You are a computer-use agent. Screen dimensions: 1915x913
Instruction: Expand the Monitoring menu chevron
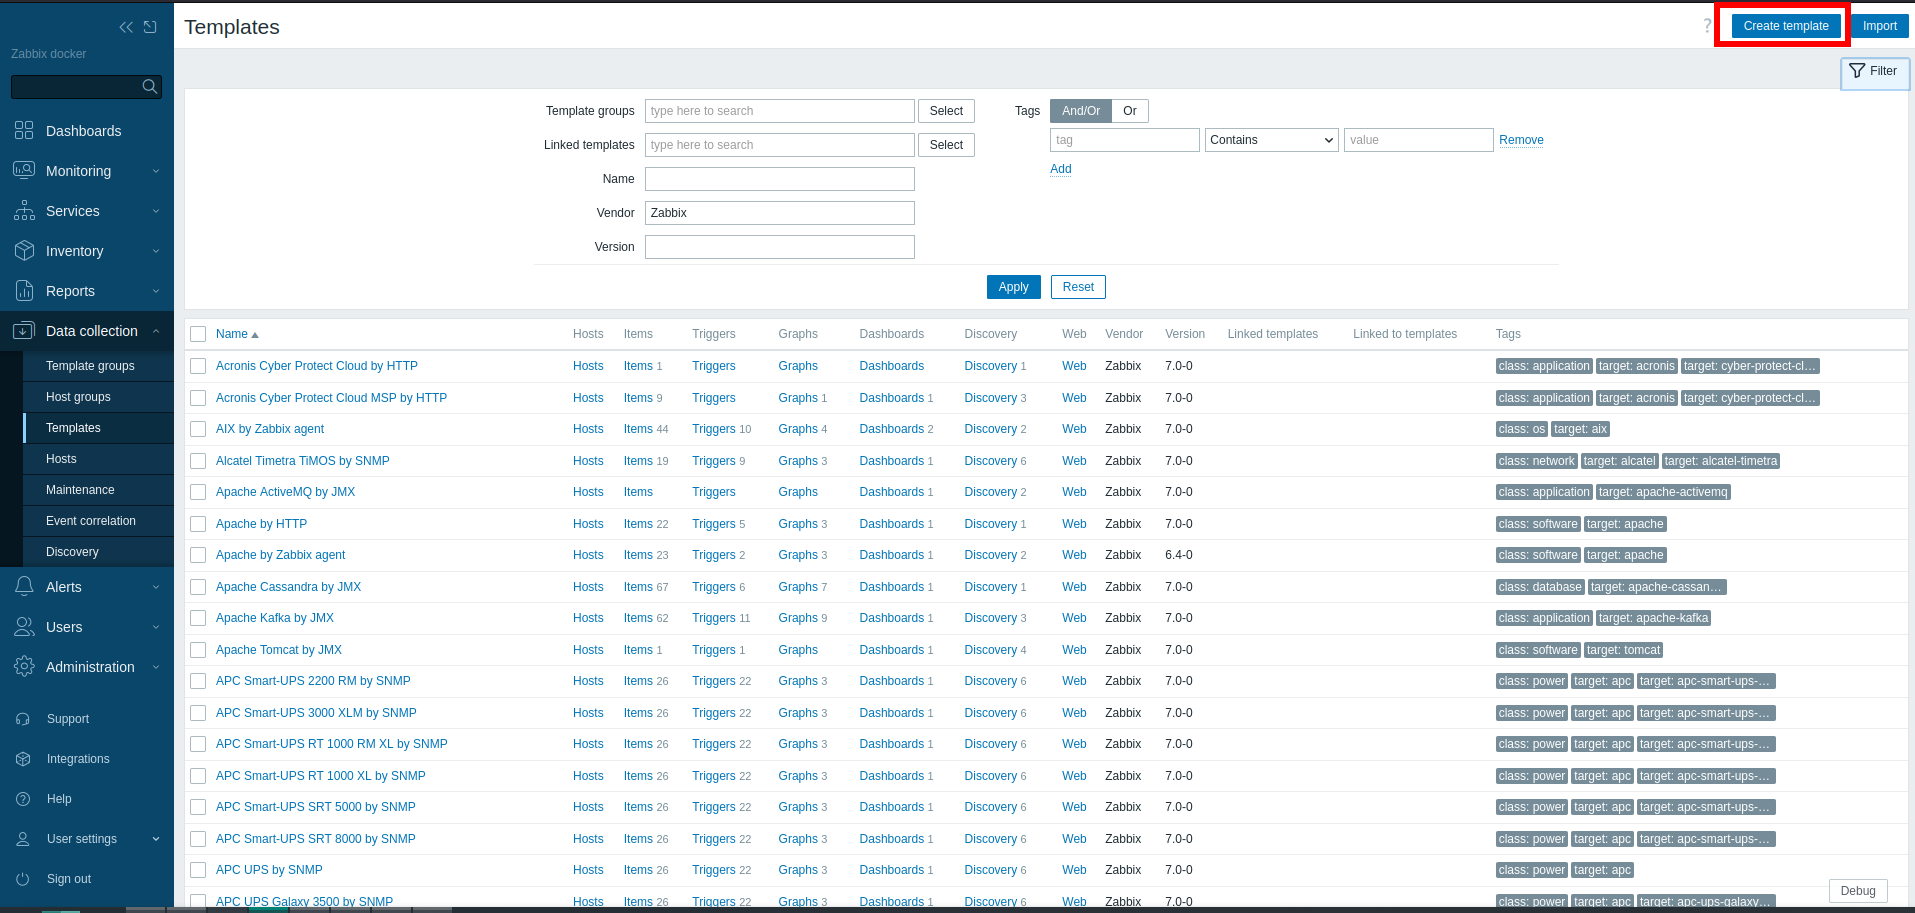coord(156,171)
